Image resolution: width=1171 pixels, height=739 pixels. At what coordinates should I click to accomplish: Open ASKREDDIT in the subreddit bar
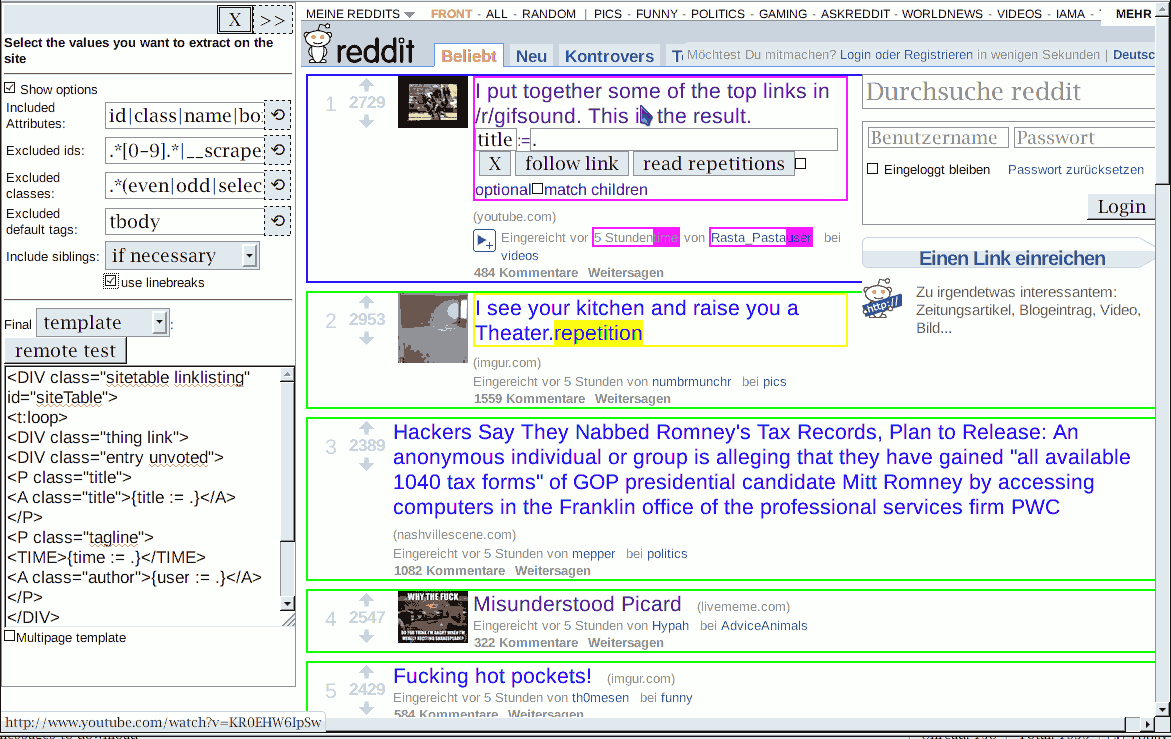pos(855,13)
